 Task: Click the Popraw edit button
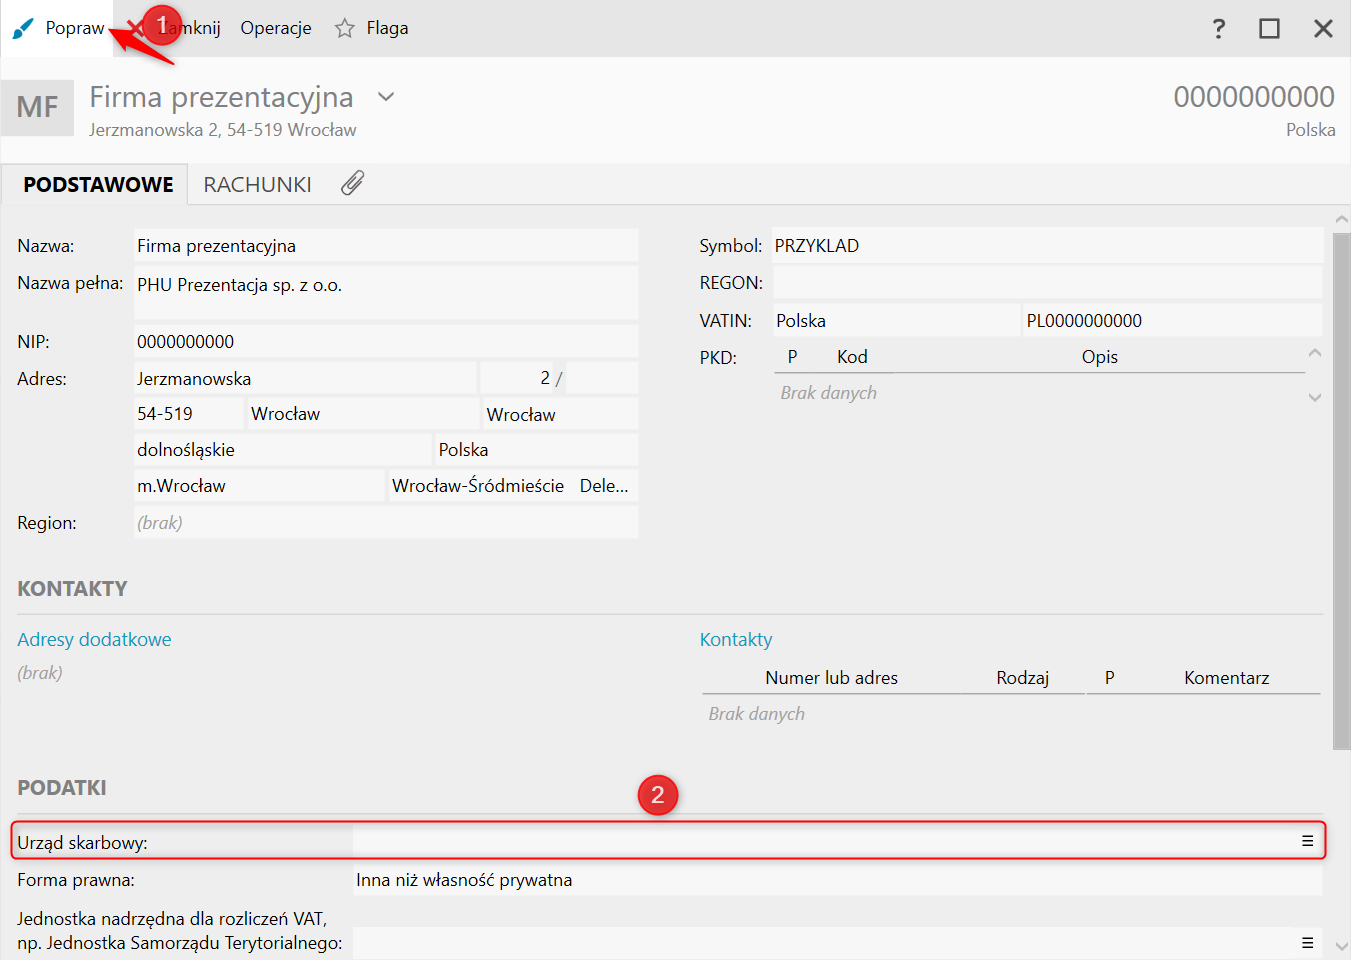tap(58, 28)
